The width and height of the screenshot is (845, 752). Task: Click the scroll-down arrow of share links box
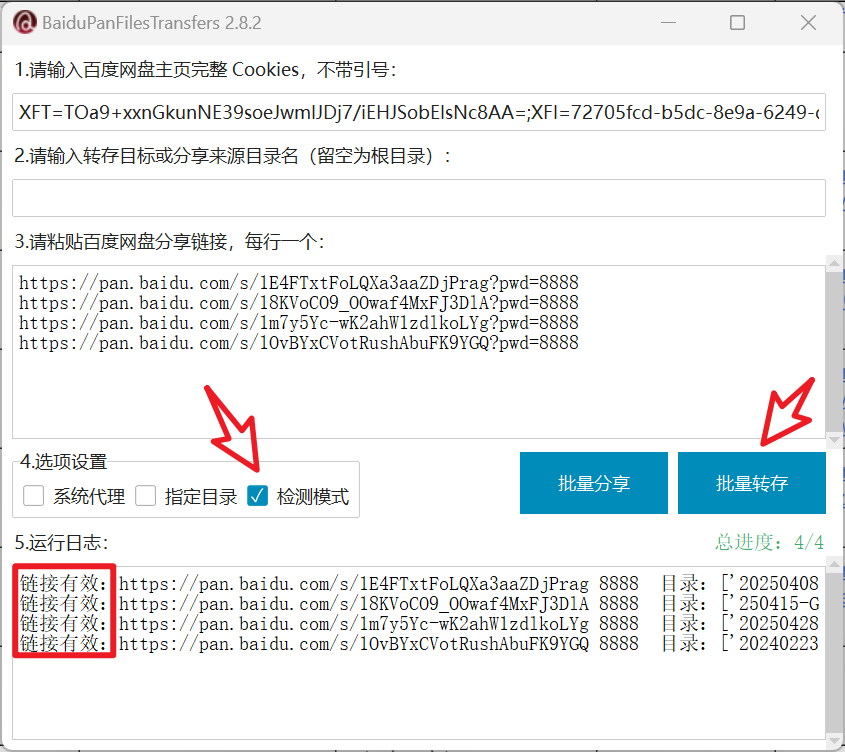pyautogui.click(x=833, y=439)
